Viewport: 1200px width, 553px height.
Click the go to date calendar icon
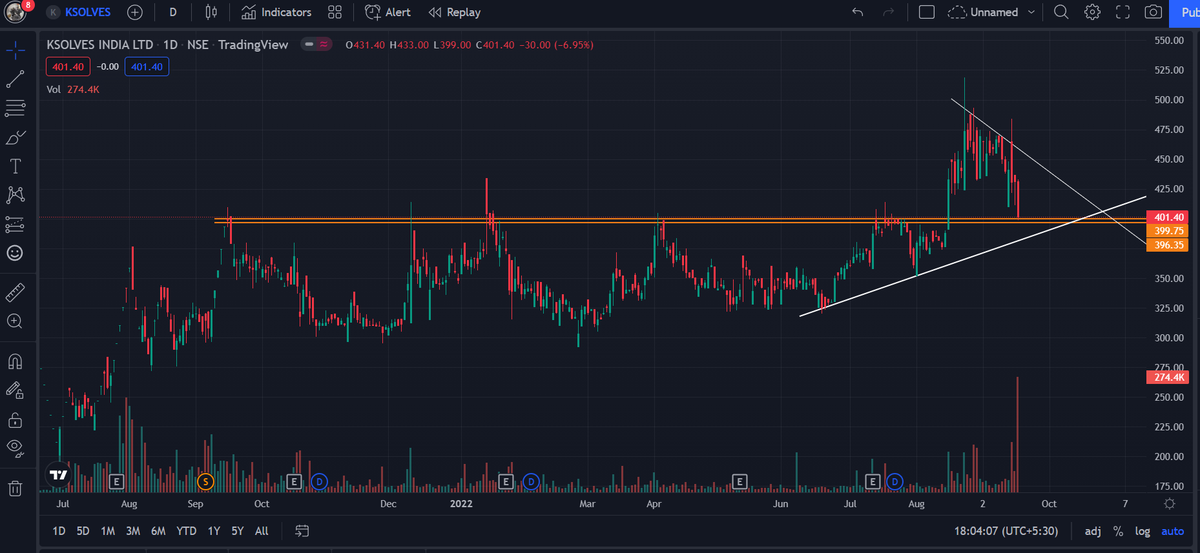tap(303, 531)
